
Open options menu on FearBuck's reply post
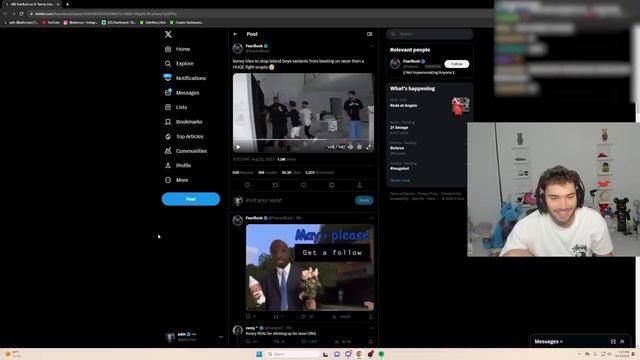pos(371,218)
